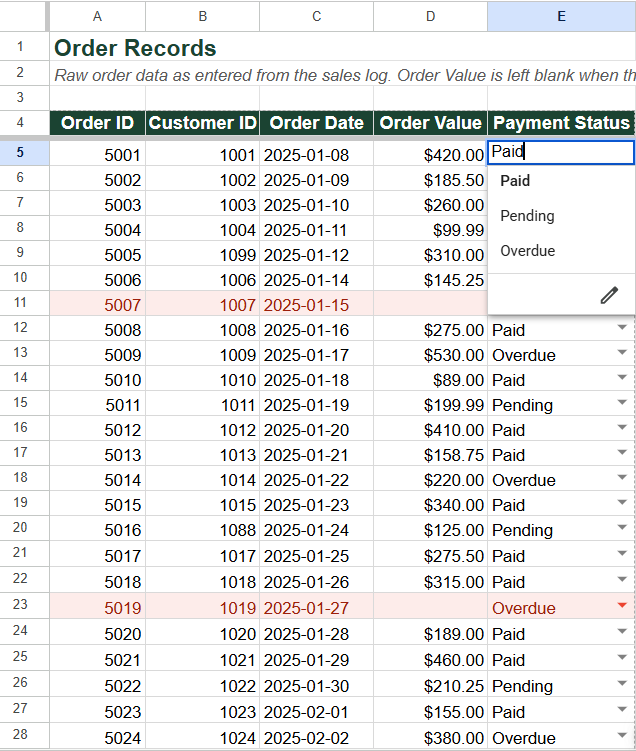Expand status dropdown arrow for order 5024
Image resolution: width=636 pixels, height=751 pixels.
(622, 735)
